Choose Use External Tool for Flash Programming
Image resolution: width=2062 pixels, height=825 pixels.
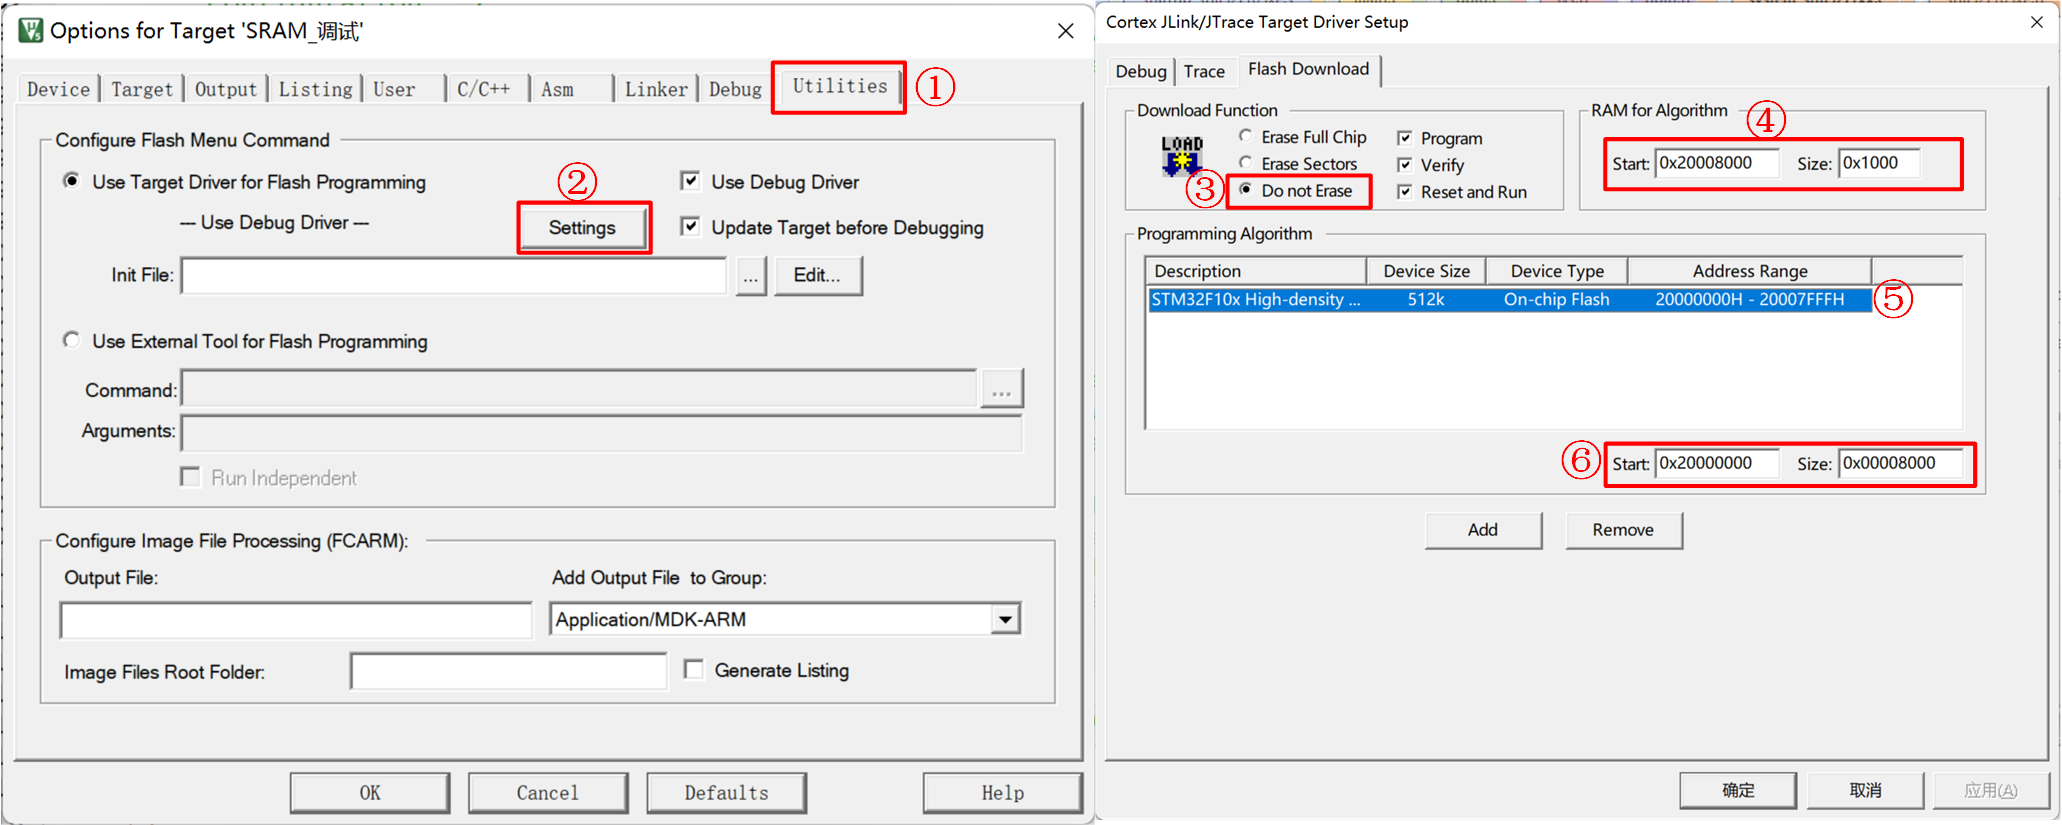tap(72, 341)
